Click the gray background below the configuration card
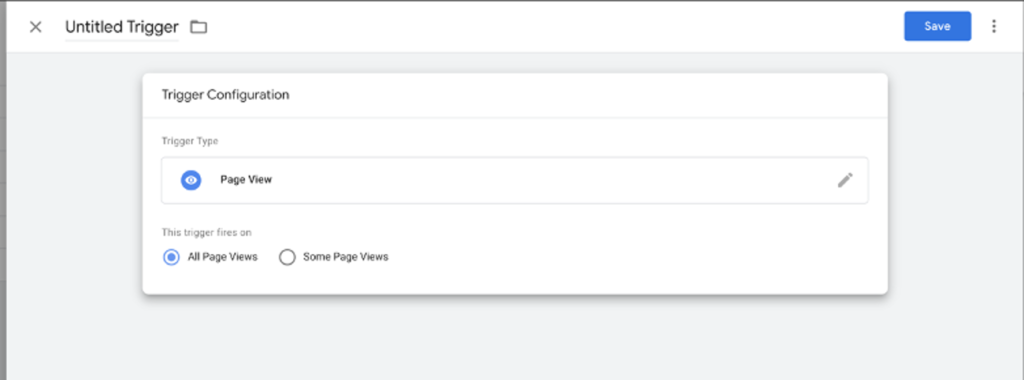1024x380 pixels. 515,336
